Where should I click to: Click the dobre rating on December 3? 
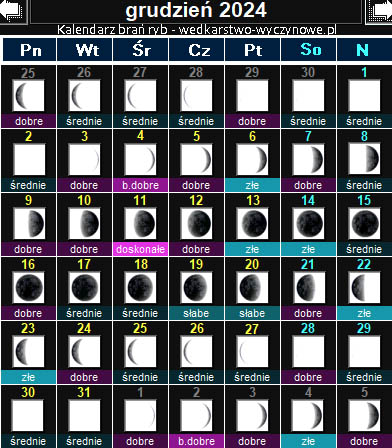(x=84, y=185)
